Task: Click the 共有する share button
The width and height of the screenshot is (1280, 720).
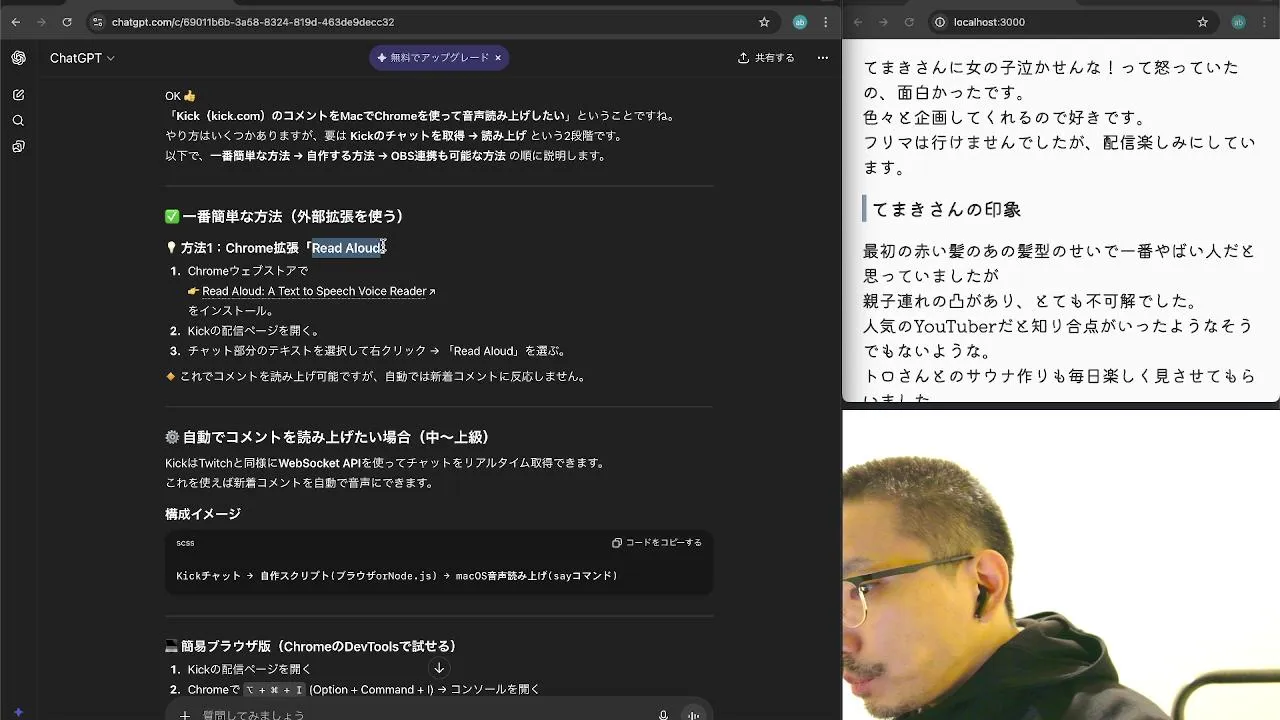Action: click(x=766, y=58)
